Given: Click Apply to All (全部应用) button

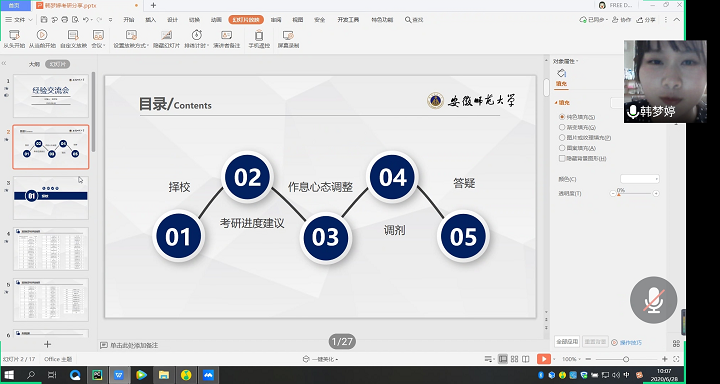Looking at the screenshot, I should [x=567, y=342].
